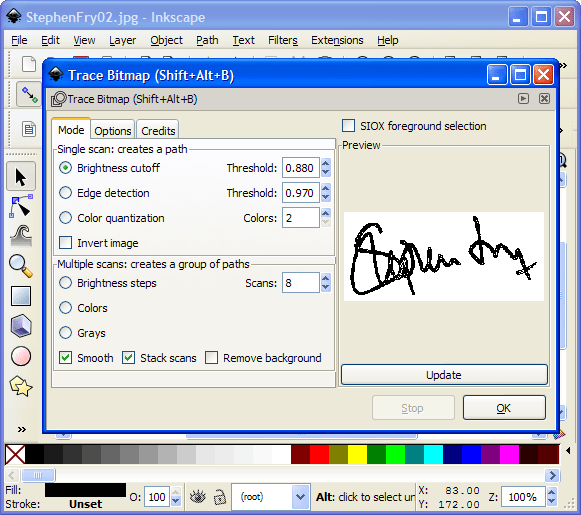This screenshot has width=581, height=515.
Task: Open the Object menu
Action: (166, 40)
